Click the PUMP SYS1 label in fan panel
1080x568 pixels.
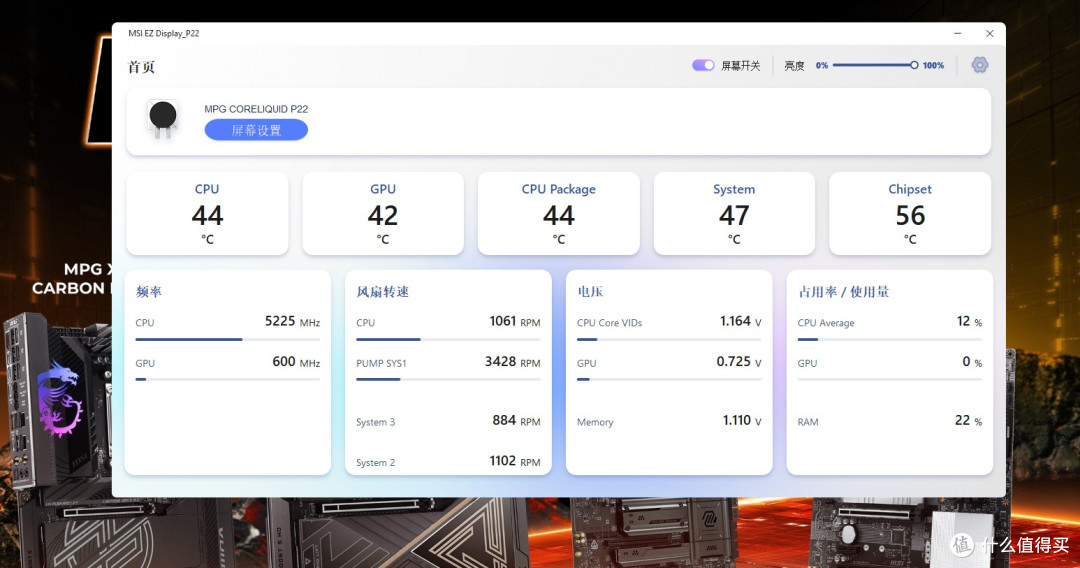(381, 364)
